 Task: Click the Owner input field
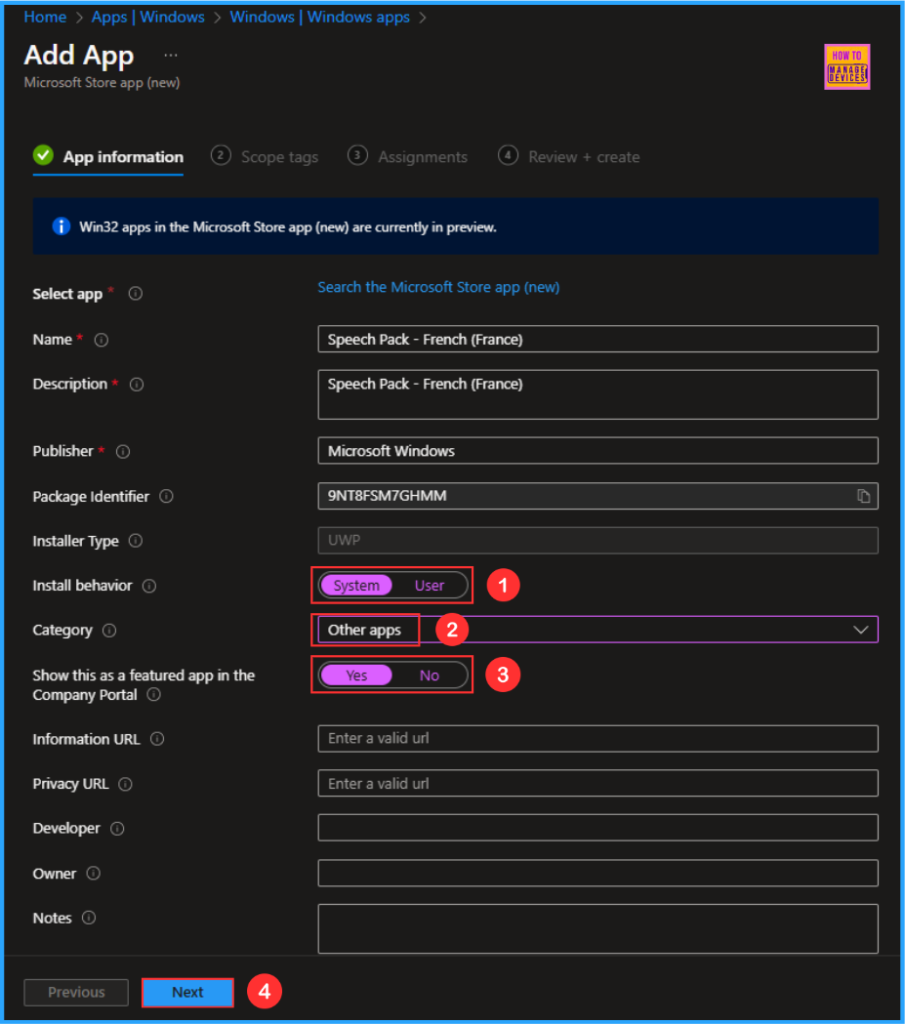pos(597,873)
